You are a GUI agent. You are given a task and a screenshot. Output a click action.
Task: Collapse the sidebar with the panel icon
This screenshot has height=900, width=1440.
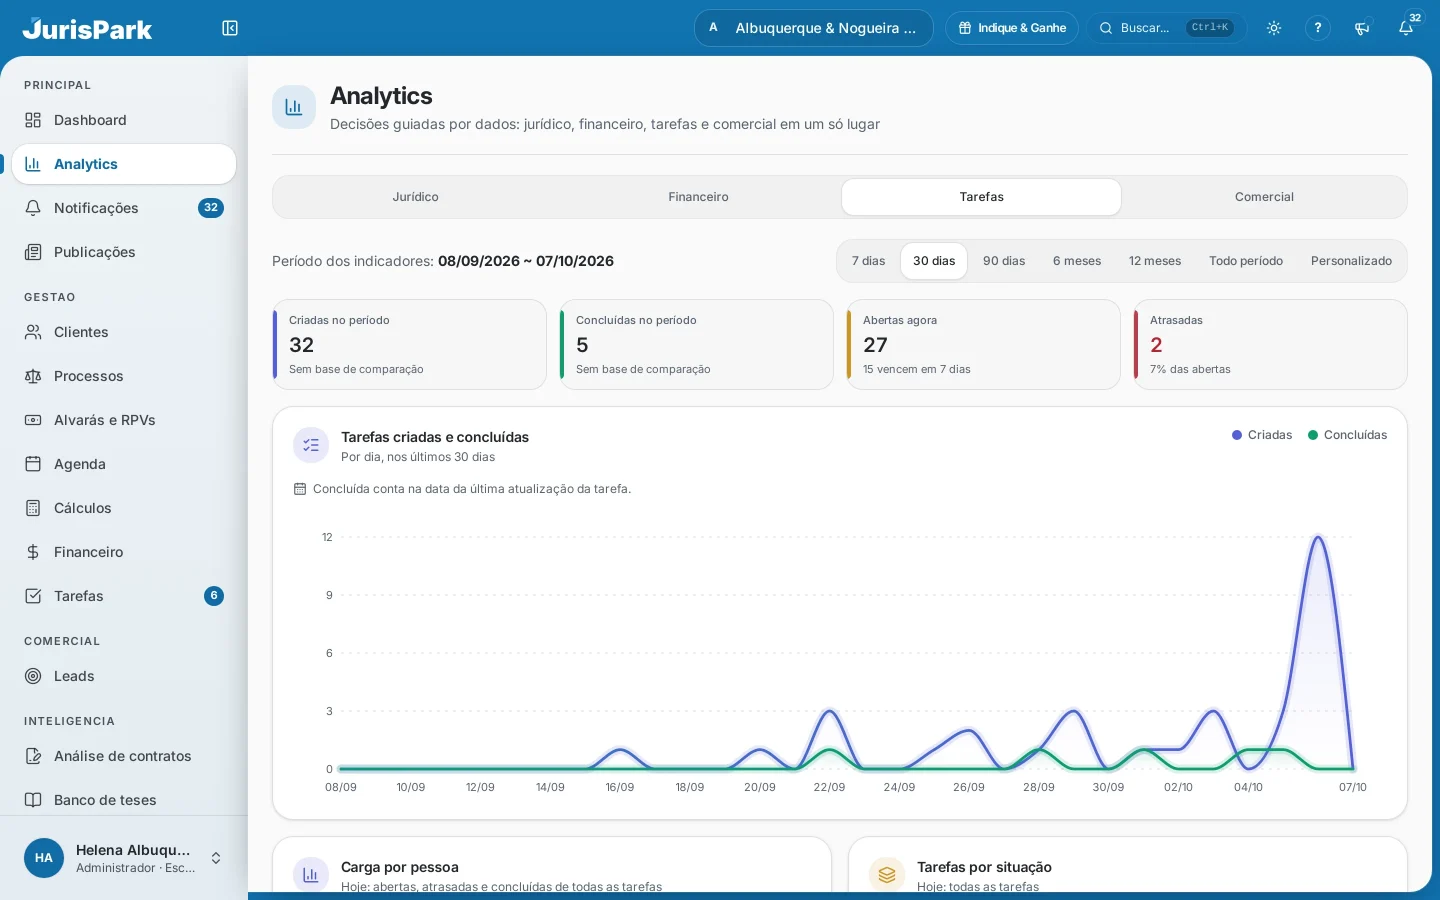tap(230, 28)
